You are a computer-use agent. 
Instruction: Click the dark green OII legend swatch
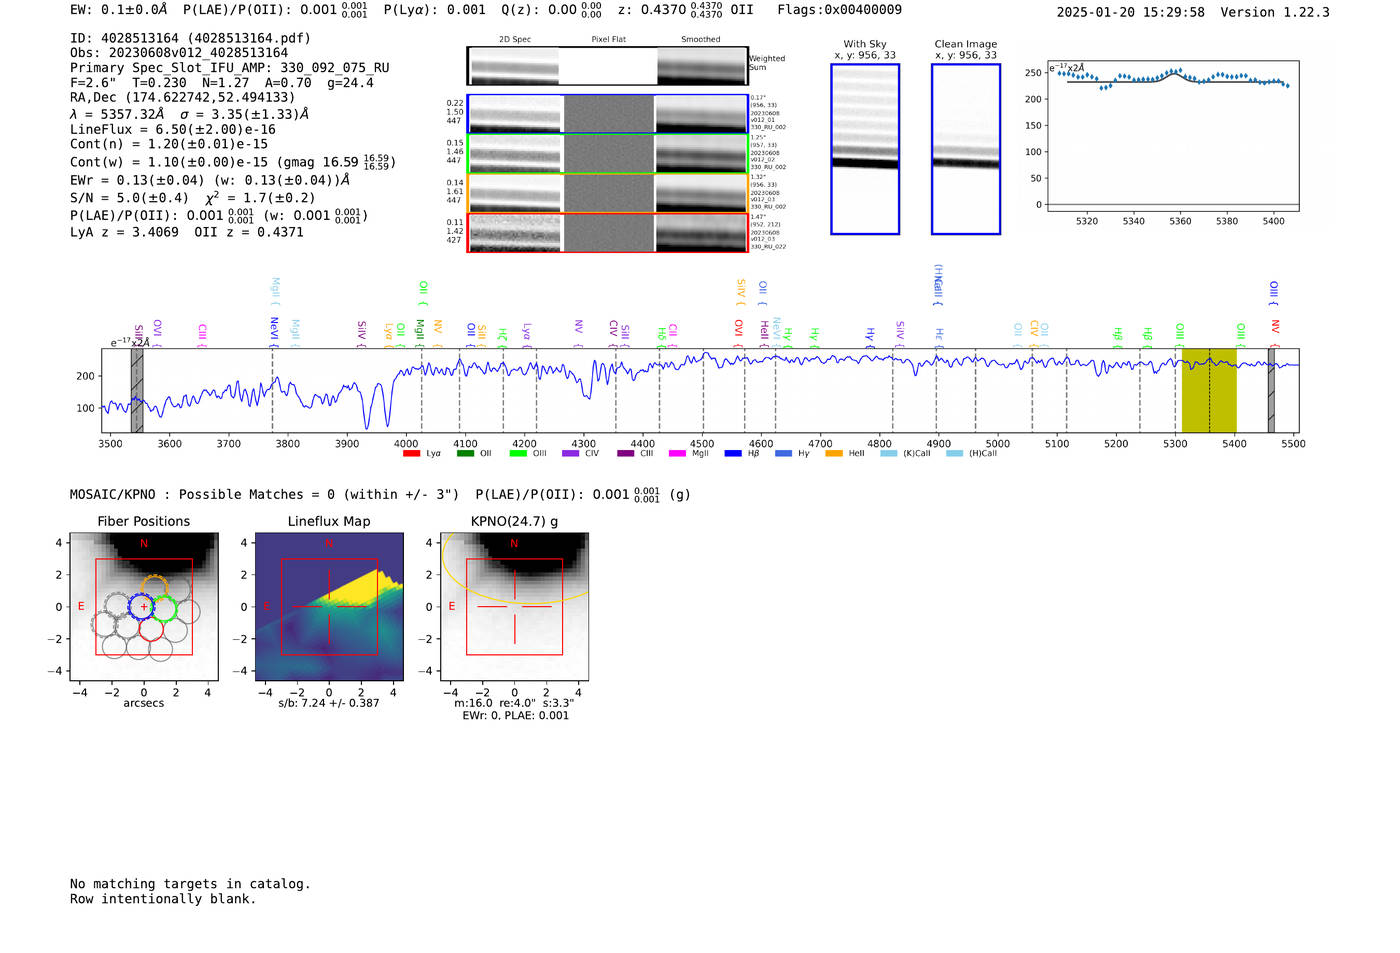tap(465, 454)
